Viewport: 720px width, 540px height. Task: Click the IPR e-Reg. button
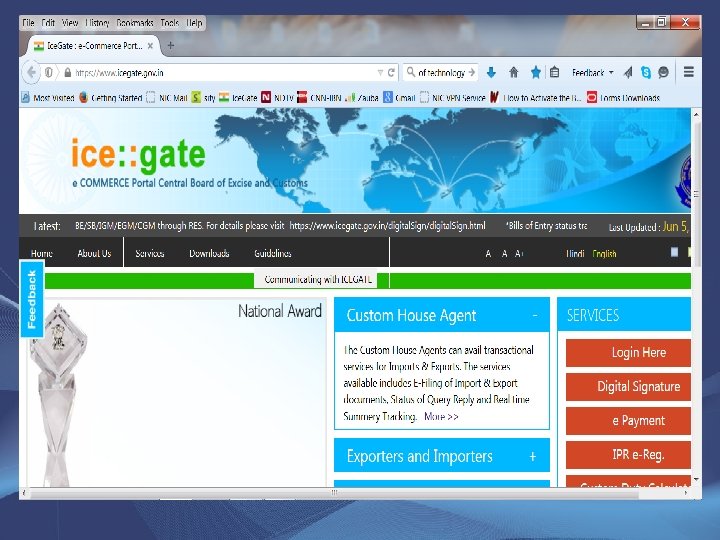[x=628, y=455]
